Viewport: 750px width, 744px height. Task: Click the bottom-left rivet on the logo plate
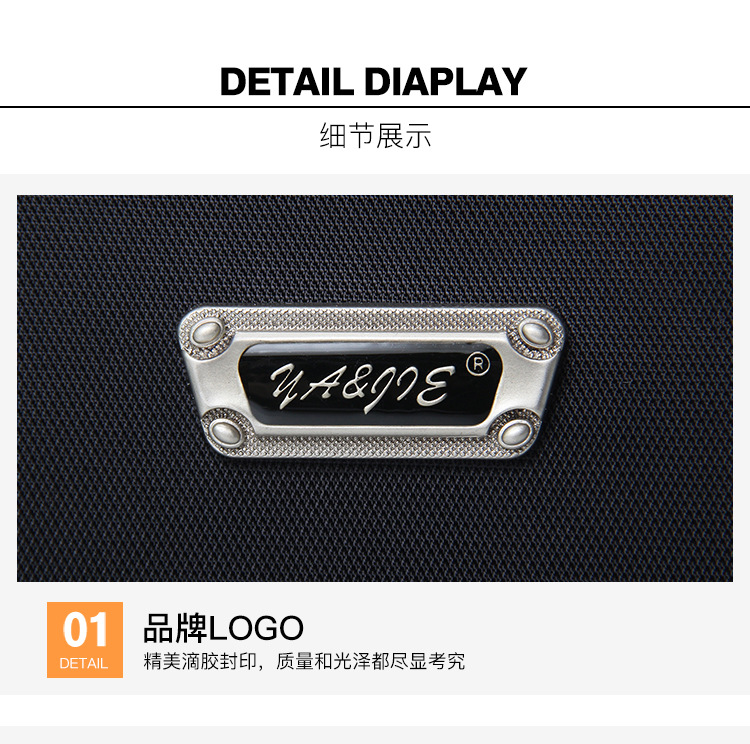point(226,433)
